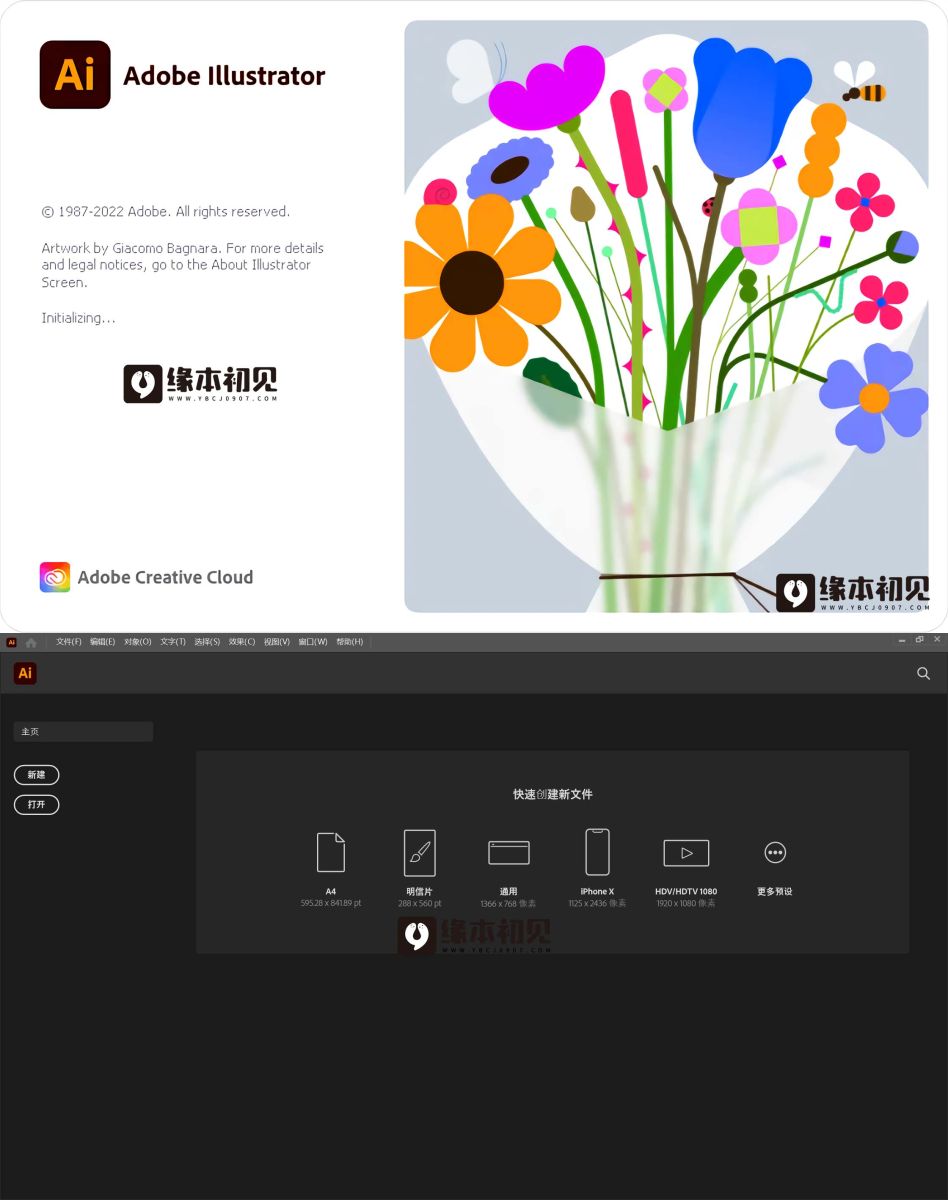Open the 文件(F) menu

pos(69,642)
